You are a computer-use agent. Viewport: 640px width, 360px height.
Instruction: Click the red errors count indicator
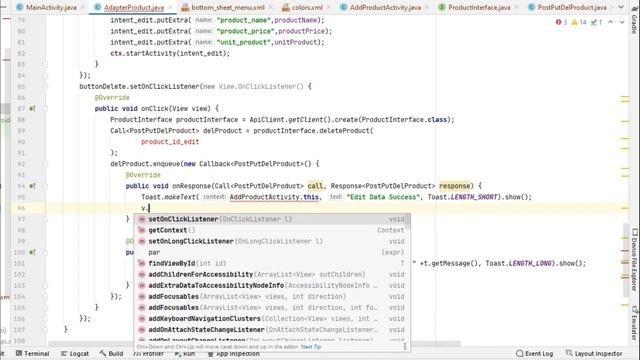pos(561,22)
